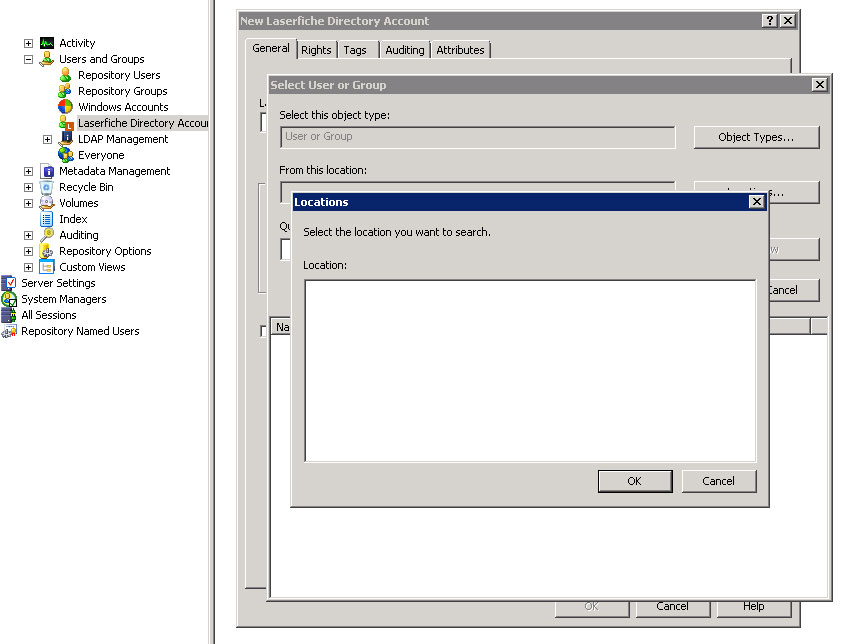Click the Laserfiche Directory Accounts icon

66,123
